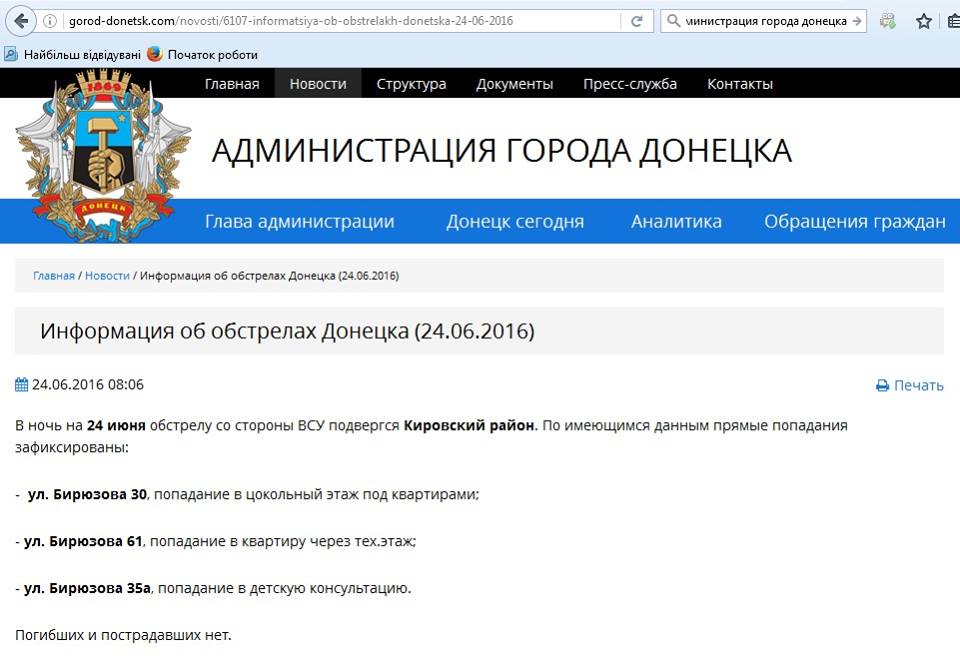This screenshot has width=960, height=661.
Task: Open the Початок роботи bookmark
Action: pos(202,54)
